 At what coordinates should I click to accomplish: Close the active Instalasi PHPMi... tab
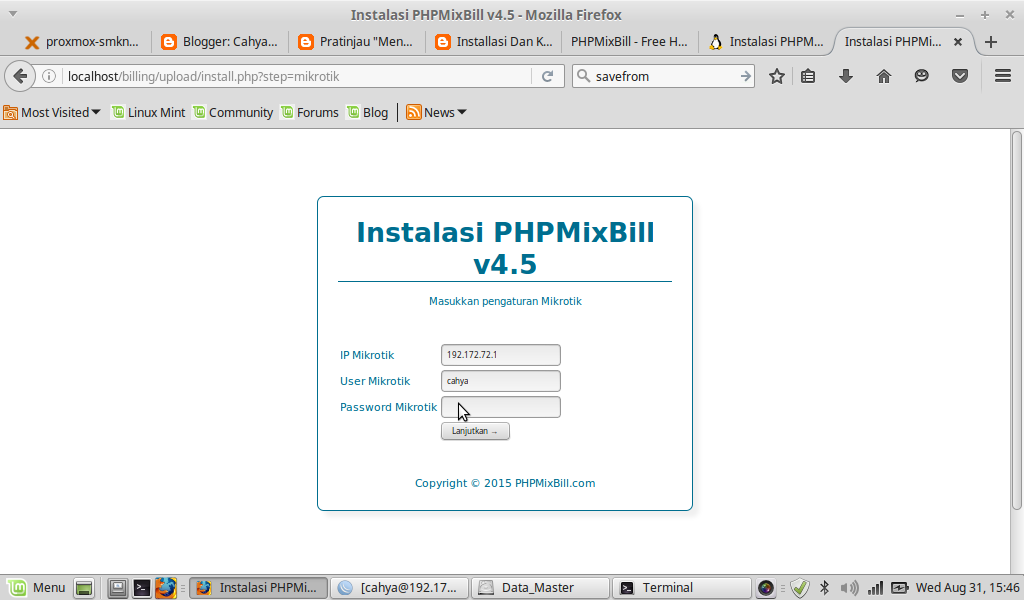click(957, 42)
